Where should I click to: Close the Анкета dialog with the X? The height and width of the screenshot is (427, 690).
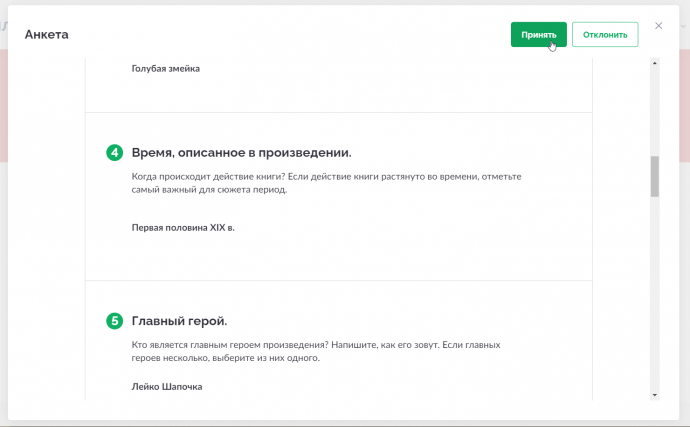coord(658,26)
